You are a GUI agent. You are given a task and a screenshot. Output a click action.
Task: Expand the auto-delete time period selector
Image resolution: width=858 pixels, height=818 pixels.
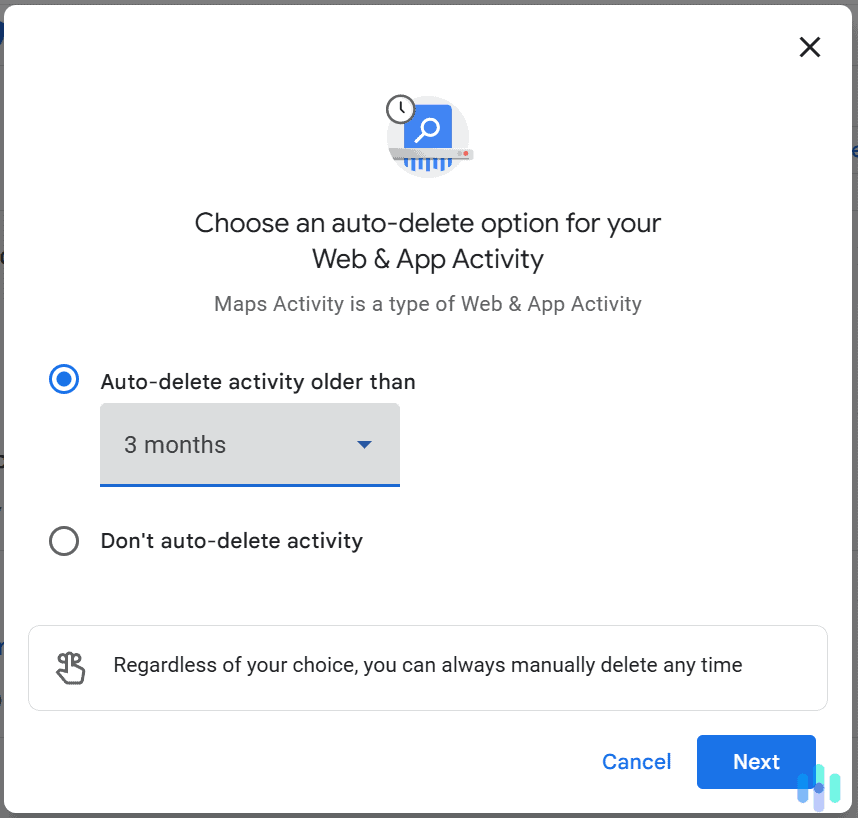pos(250,444)
